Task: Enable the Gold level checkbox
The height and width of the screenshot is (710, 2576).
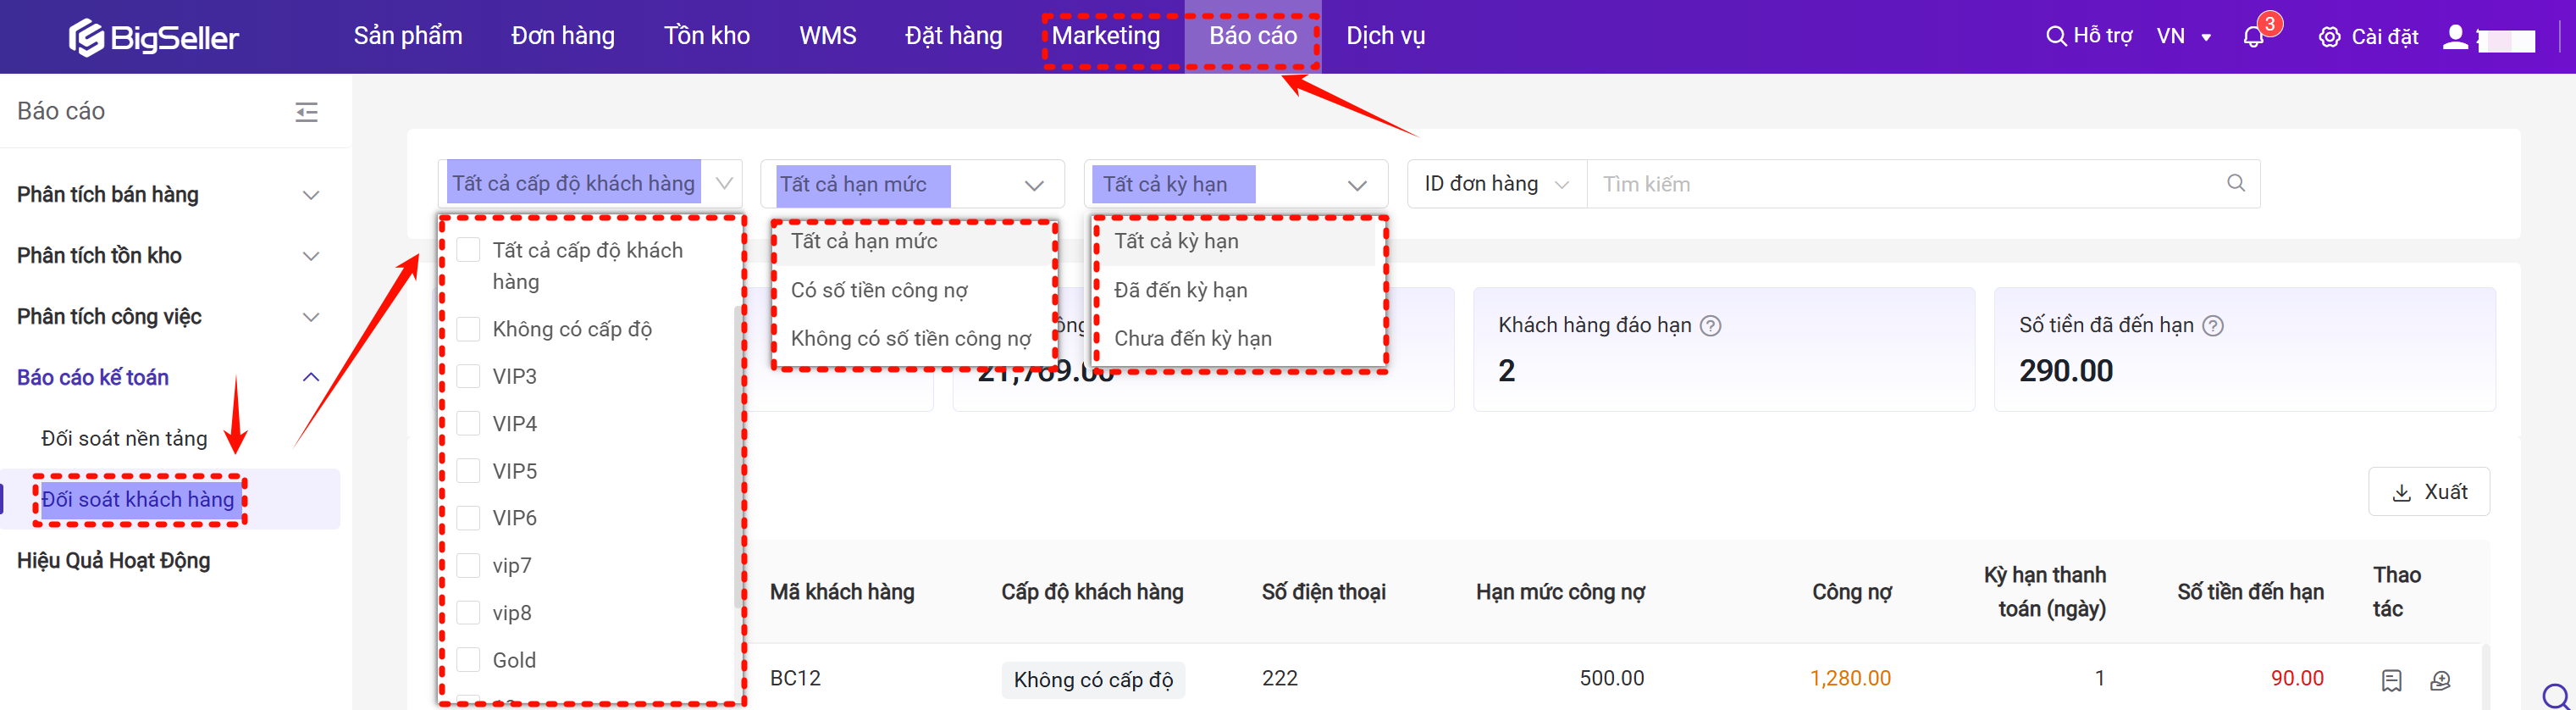Action: tap(468, 660)
